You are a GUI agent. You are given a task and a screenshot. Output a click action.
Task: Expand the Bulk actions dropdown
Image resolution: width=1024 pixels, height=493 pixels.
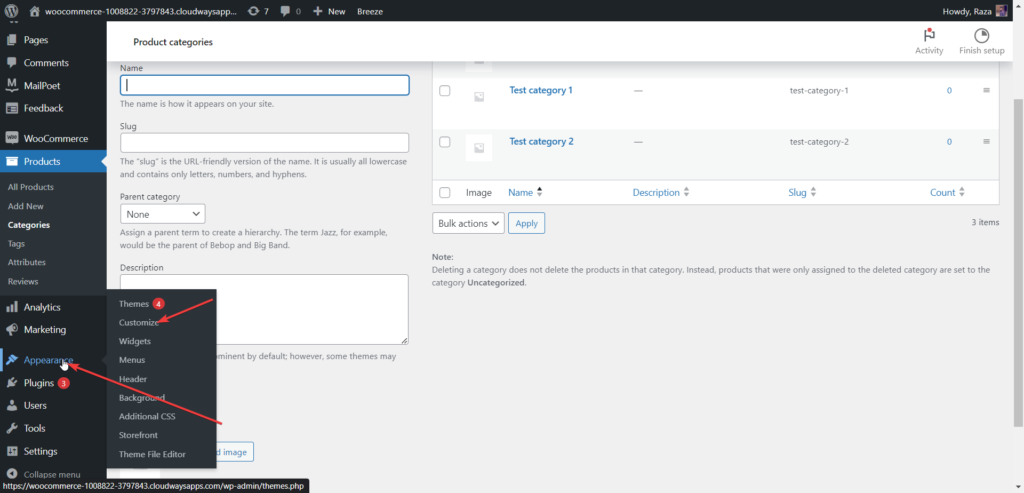click(468, 223)
